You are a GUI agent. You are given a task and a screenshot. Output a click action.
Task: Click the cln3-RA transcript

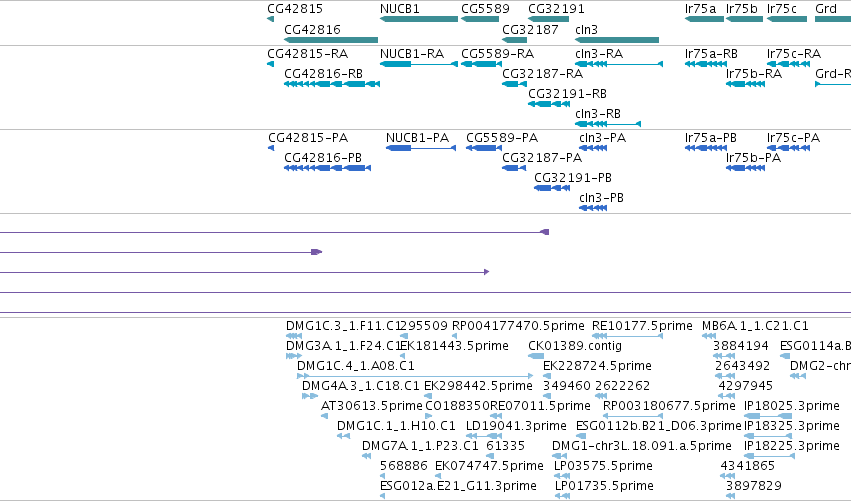click(x=619, y=64)
